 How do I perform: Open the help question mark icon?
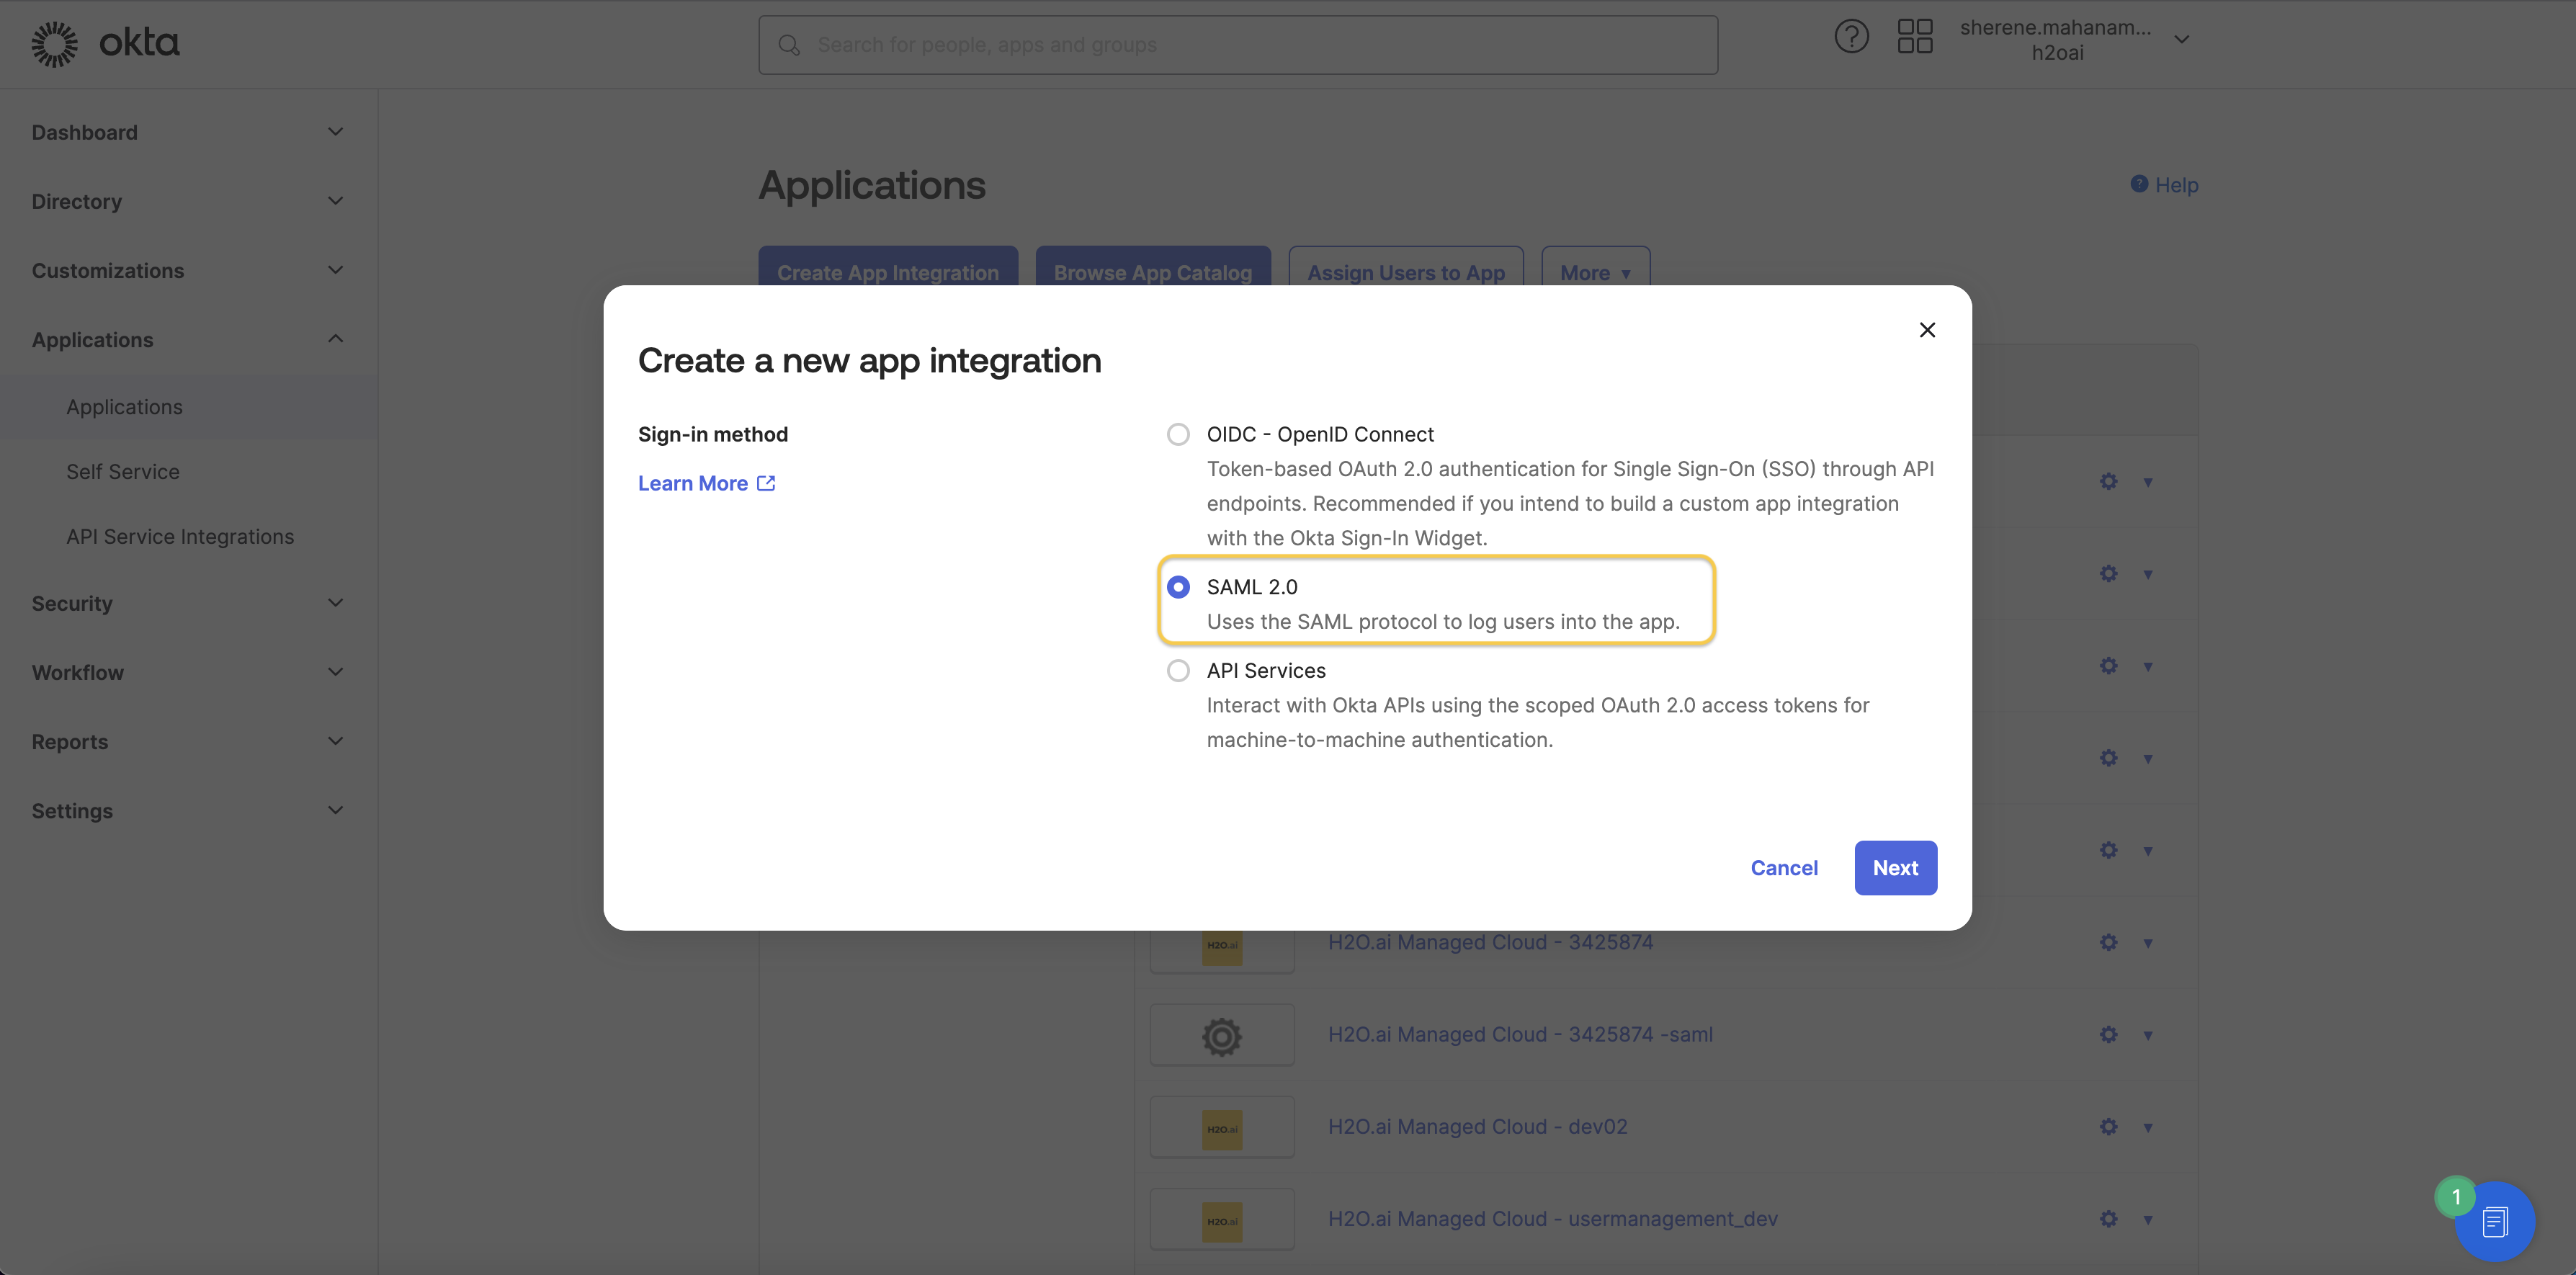1851,37
